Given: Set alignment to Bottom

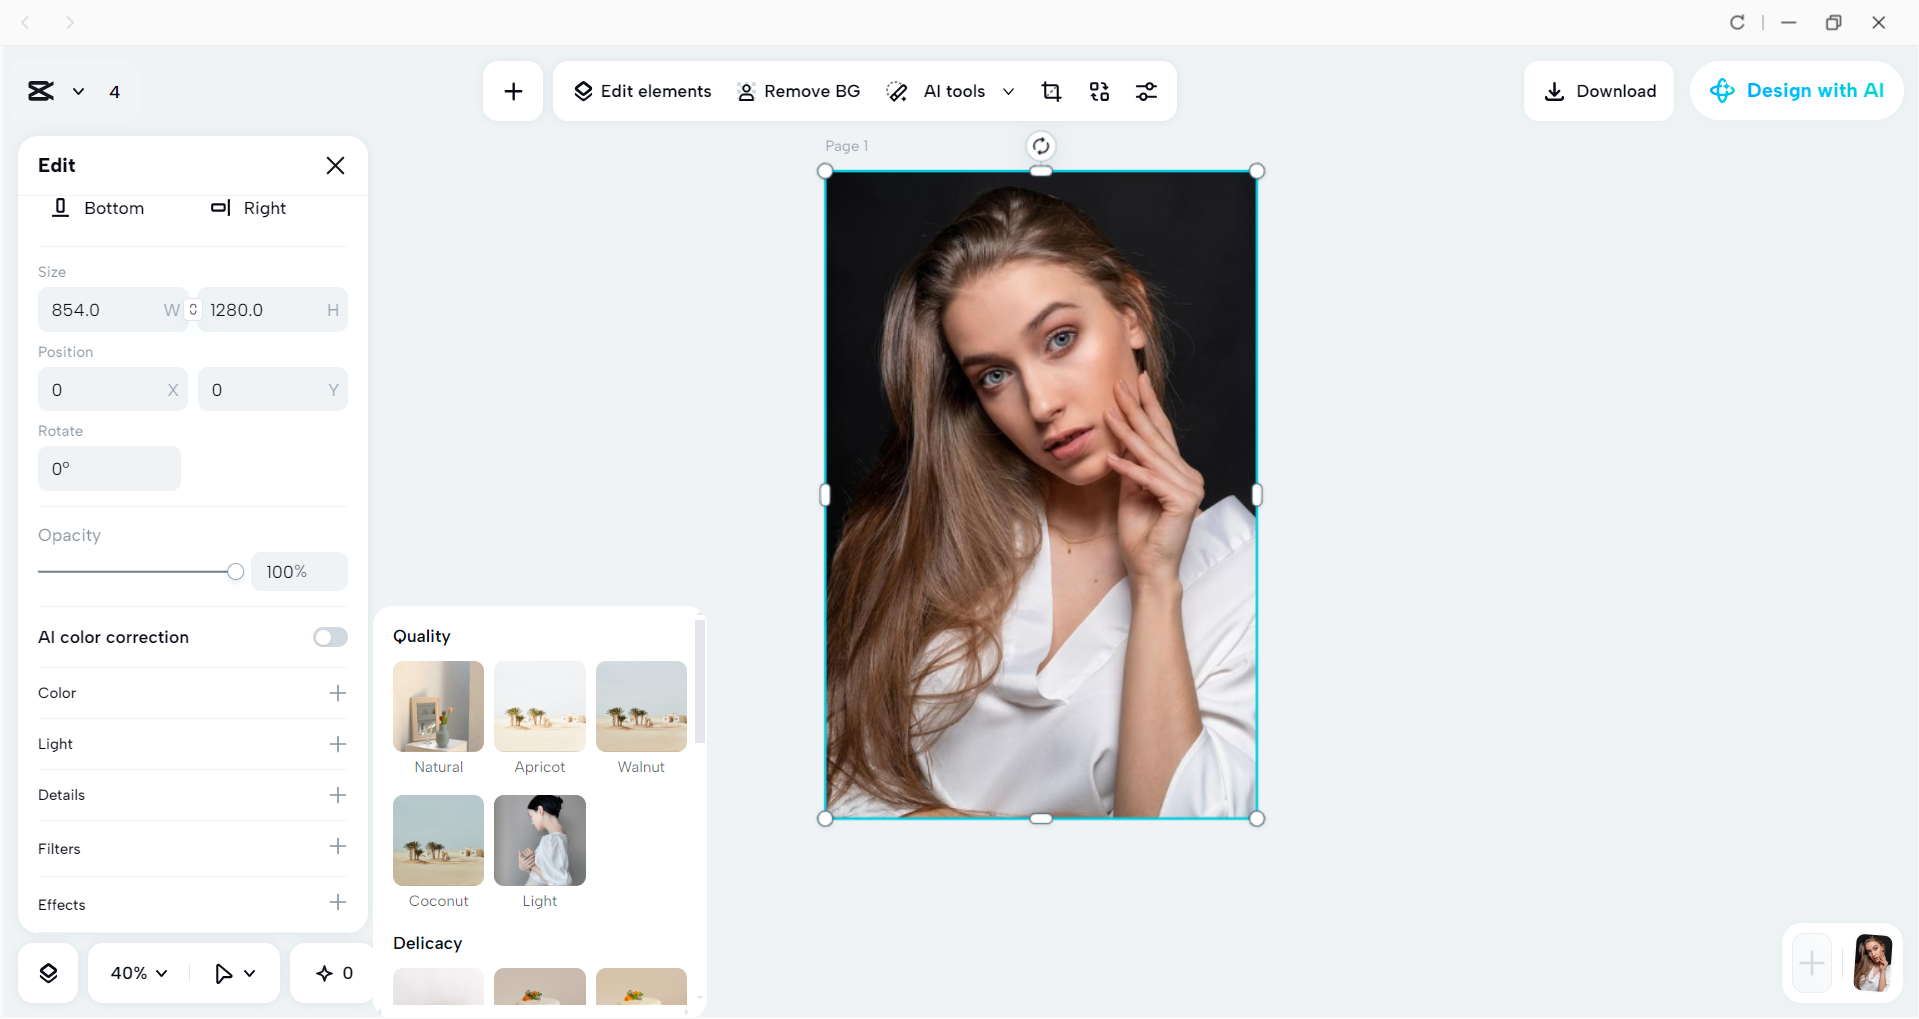Looking at the screenshot, I should pyautogui.click(x=98, y=208).
